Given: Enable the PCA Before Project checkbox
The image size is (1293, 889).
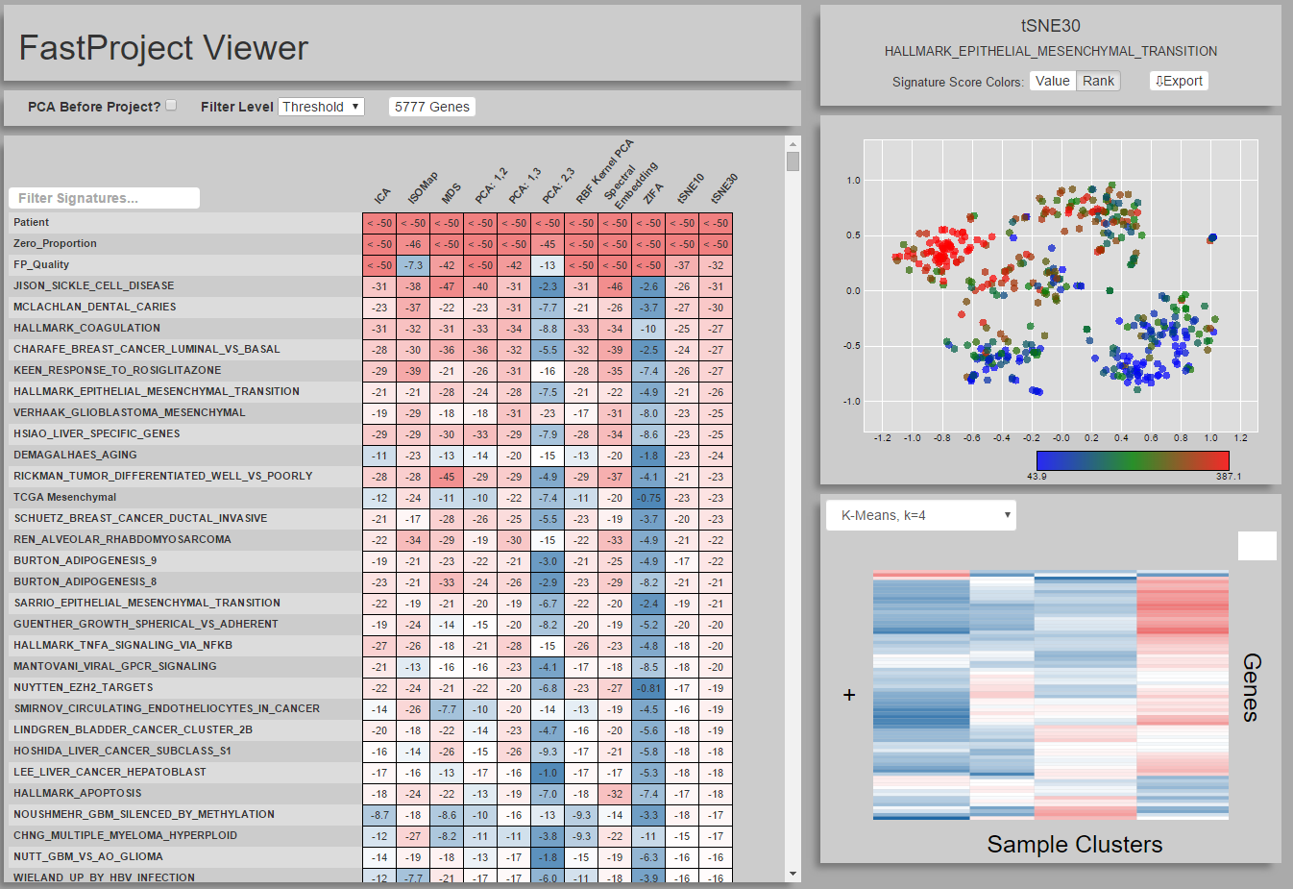Looking at the screenshot, I should point(171,106).
